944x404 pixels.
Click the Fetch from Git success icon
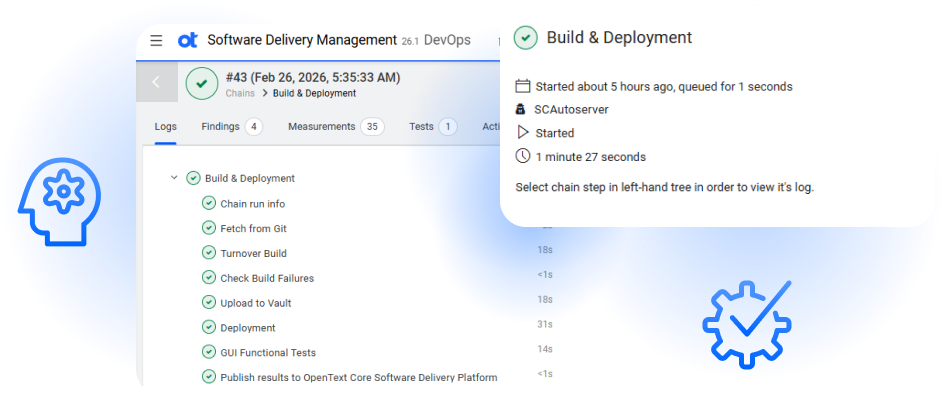point(209,228)
